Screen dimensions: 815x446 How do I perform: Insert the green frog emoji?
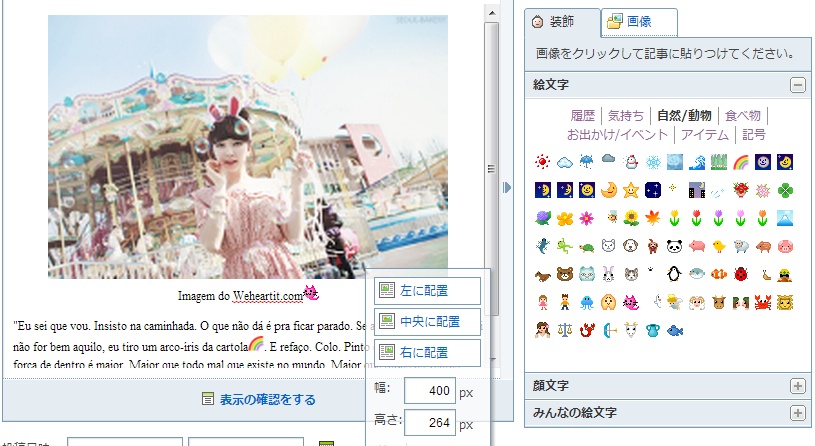click(564, 246)
